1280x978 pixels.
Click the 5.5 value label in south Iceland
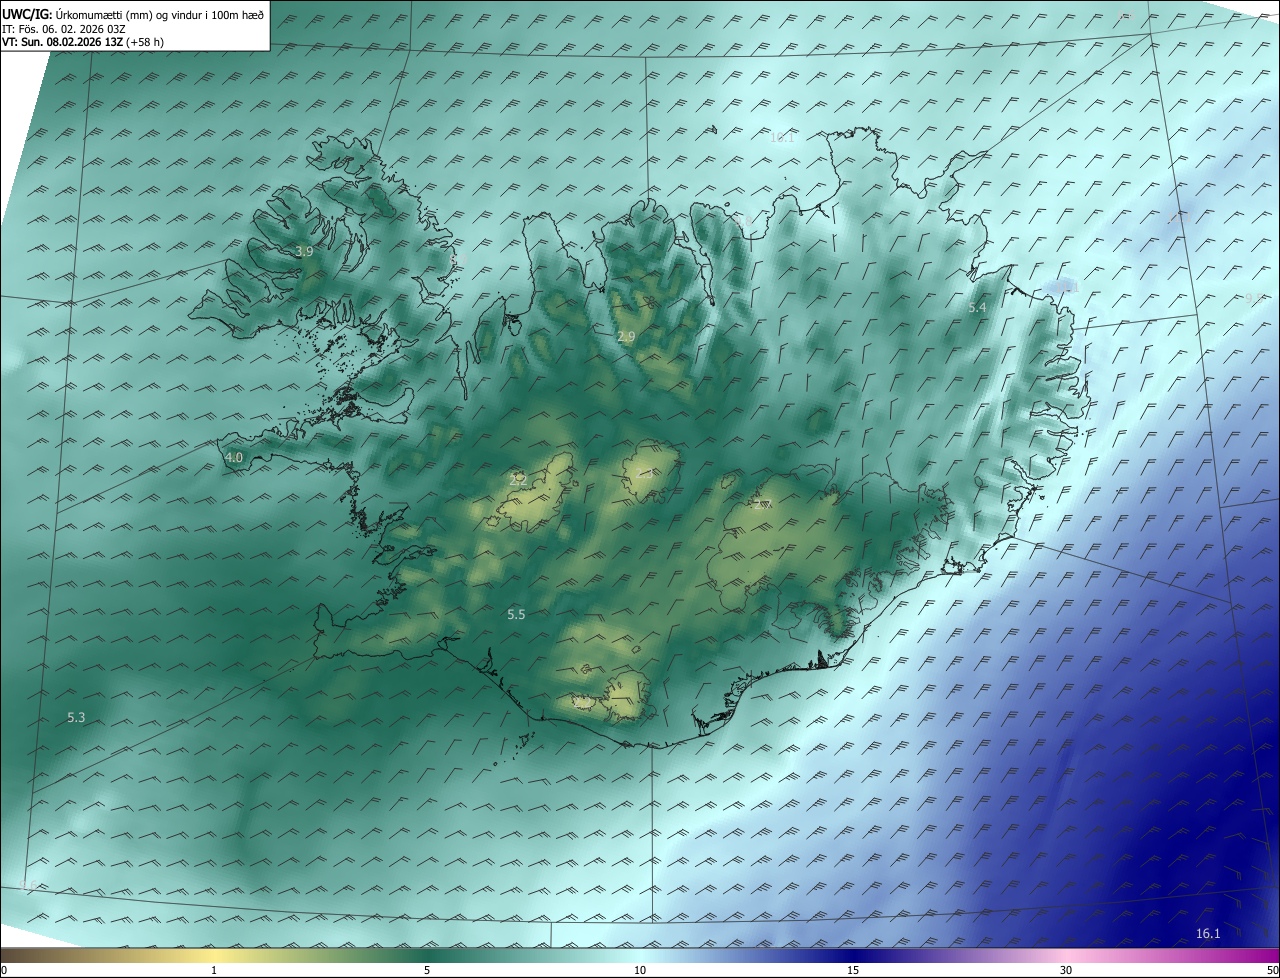[516, 614]
